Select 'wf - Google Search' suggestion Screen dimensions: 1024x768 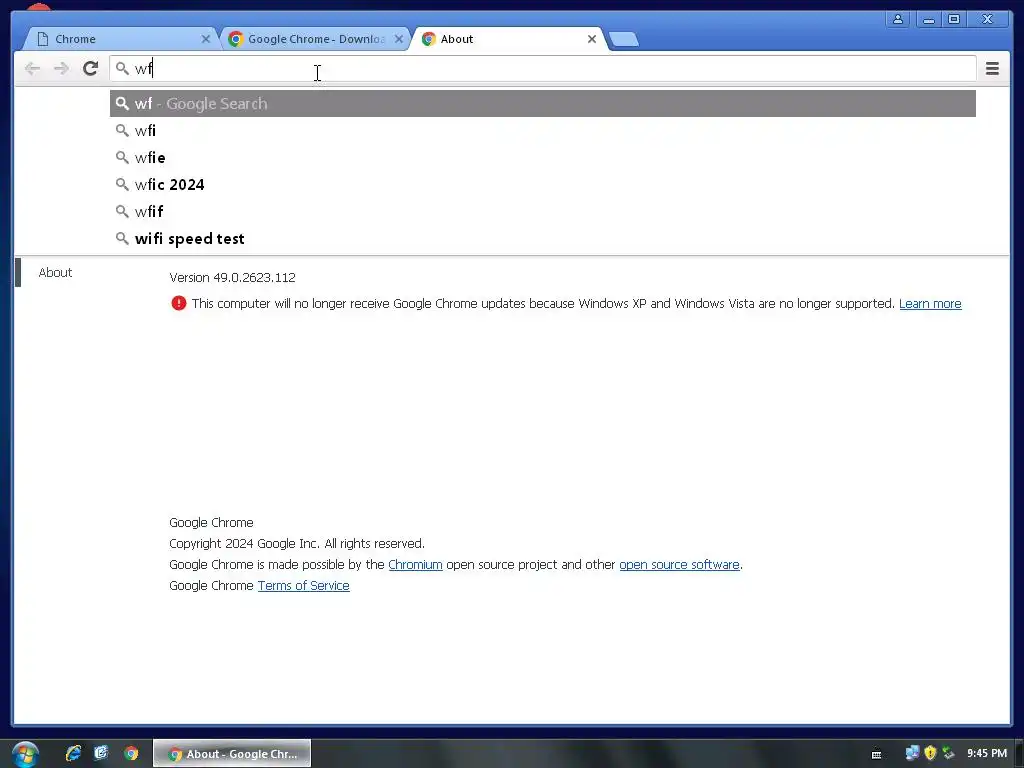click(x=543, y=104)
